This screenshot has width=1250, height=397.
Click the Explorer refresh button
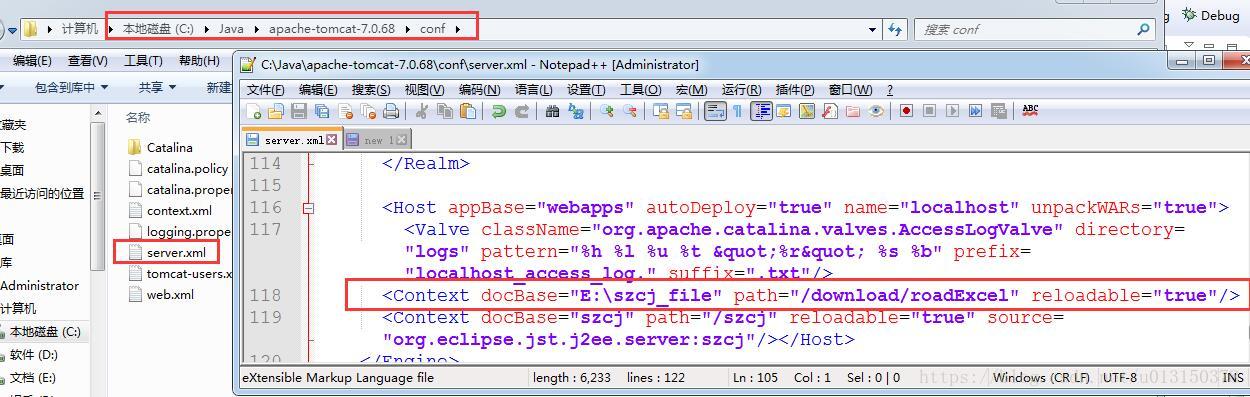pyautogui.click(x=895, y=29)
